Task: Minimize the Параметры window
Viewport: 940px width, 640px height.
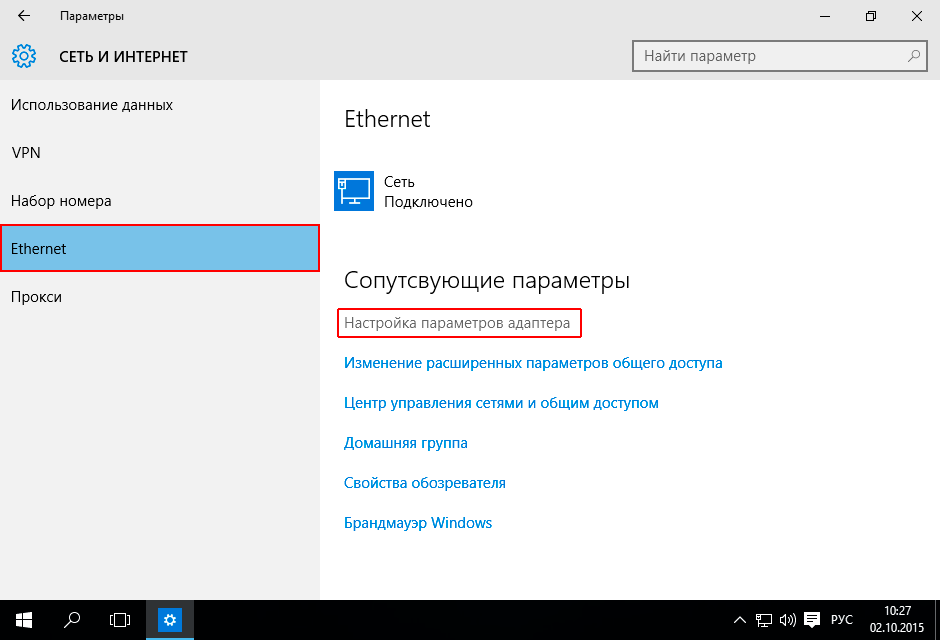Action: [x=825, y=16]
